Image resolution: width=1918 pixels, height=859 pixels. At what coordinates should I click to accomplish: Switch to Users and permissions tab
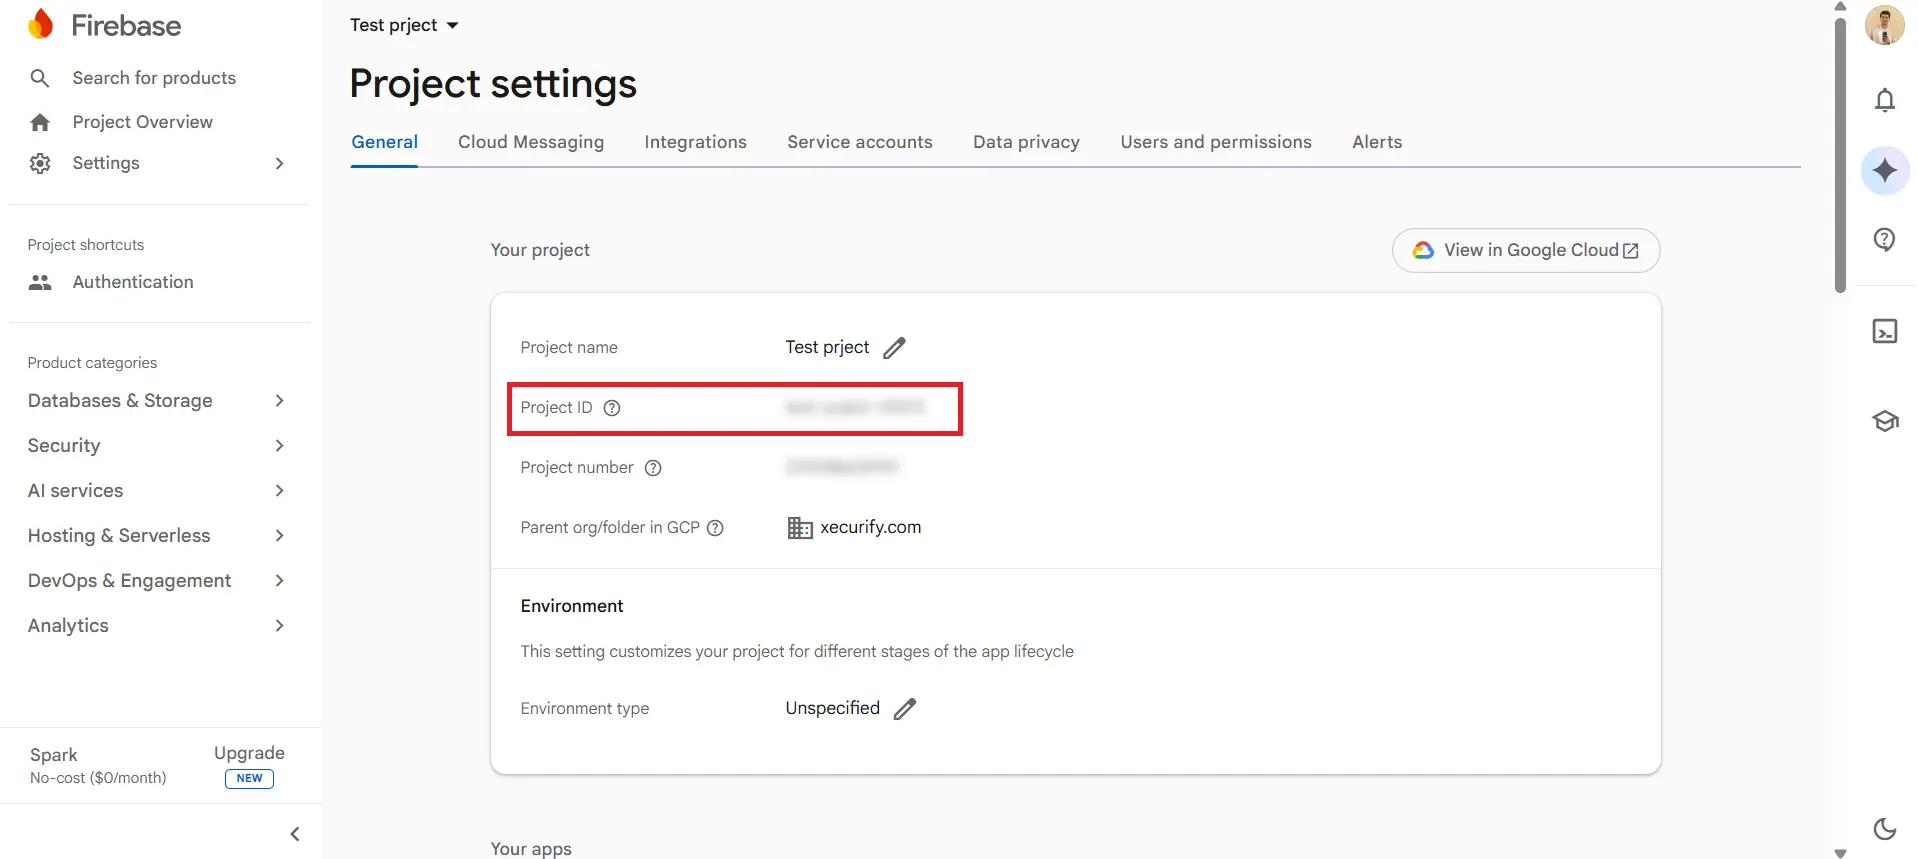point(1216,142)
